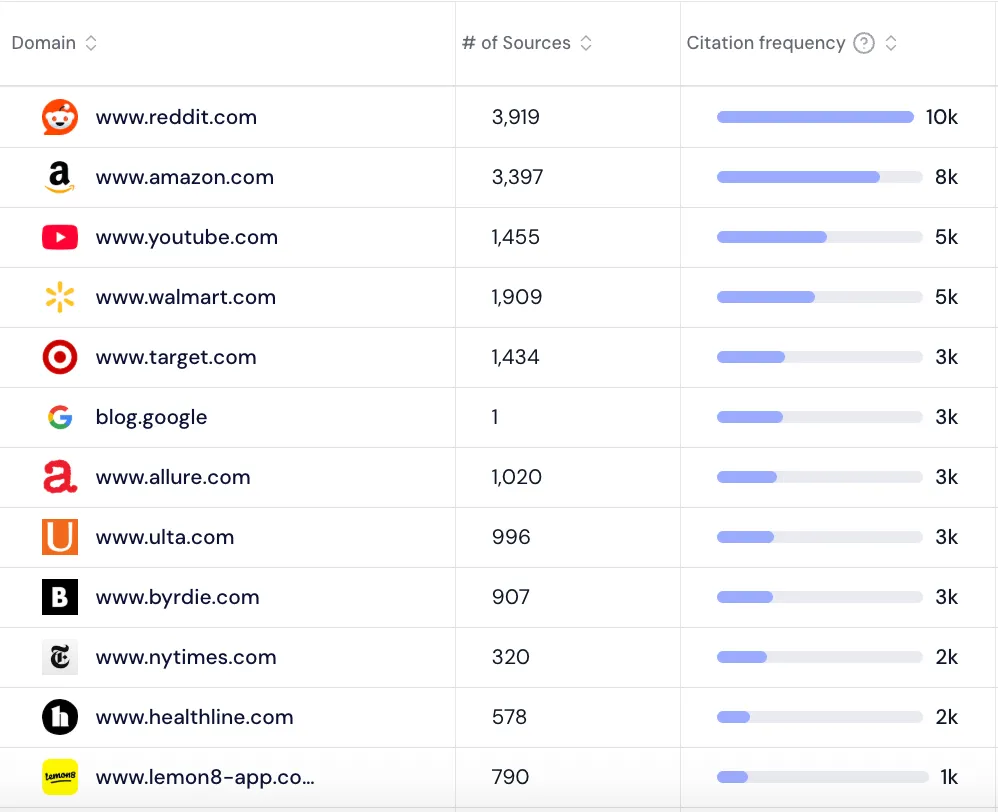Click Healthline's citation frequency bar

tap(820, 718)
